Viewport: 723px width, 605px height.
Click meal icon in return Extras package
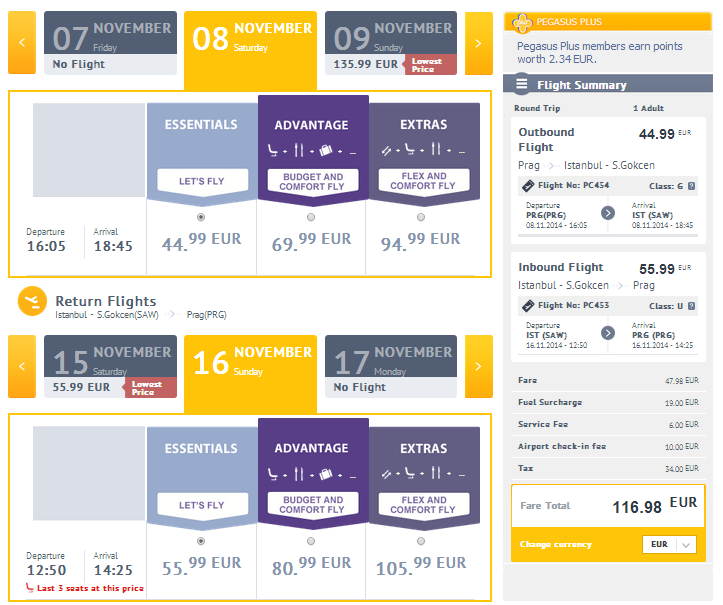436,473
